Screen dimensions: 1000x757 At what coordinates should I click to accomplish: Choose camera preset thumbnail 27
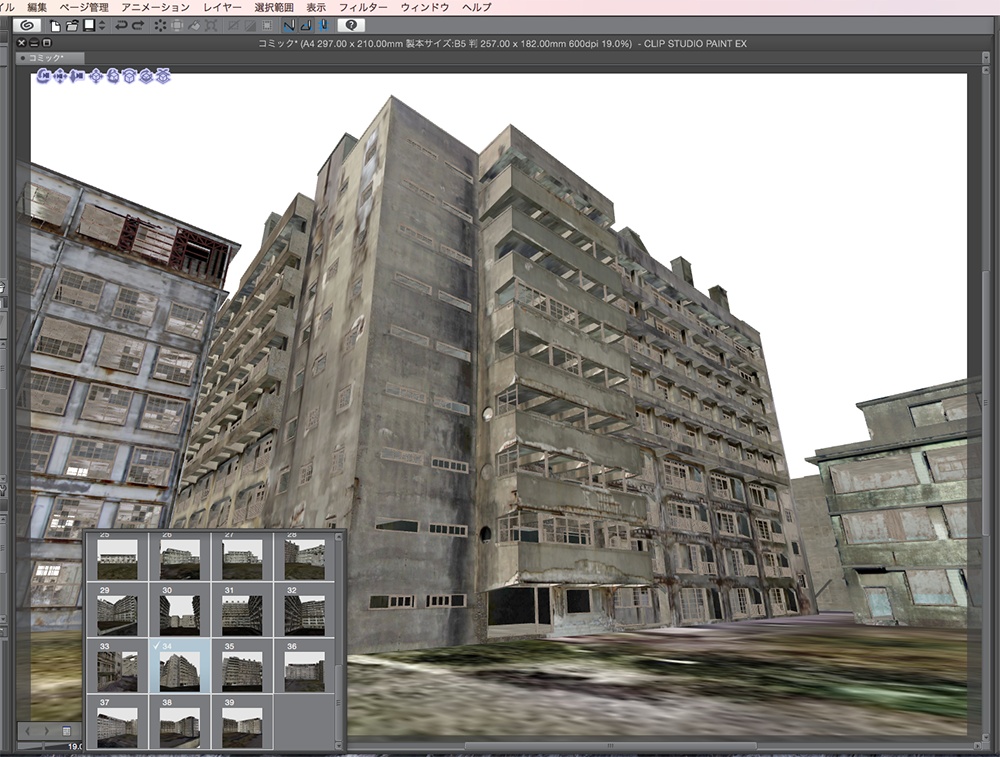242,557
